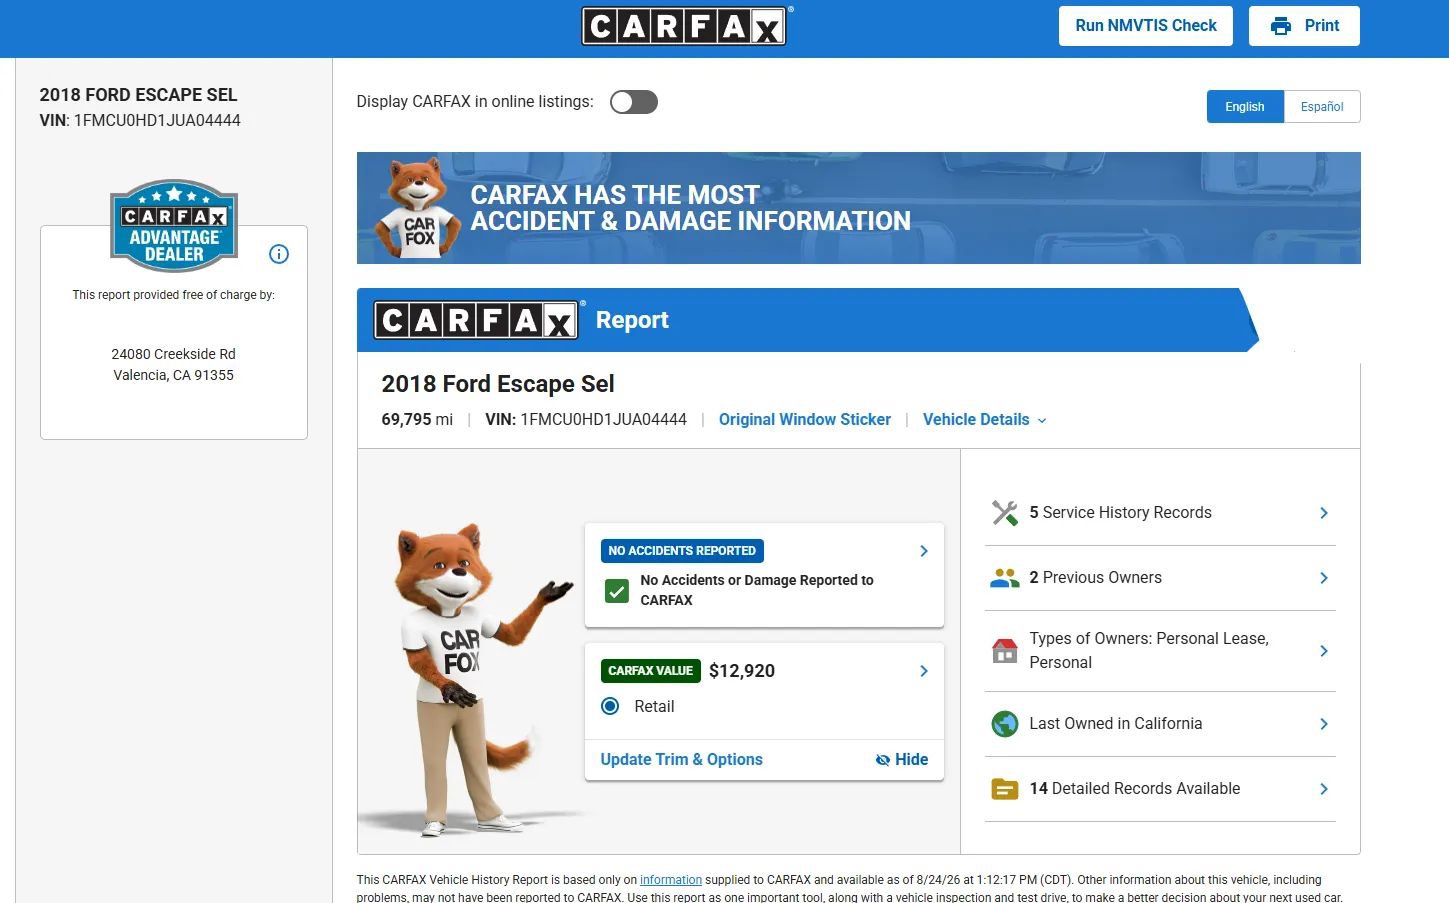Viewport: 1449px width, 903px height.
Task: Click the dealer address 24080 Creekside Rd
Action: 174,354
